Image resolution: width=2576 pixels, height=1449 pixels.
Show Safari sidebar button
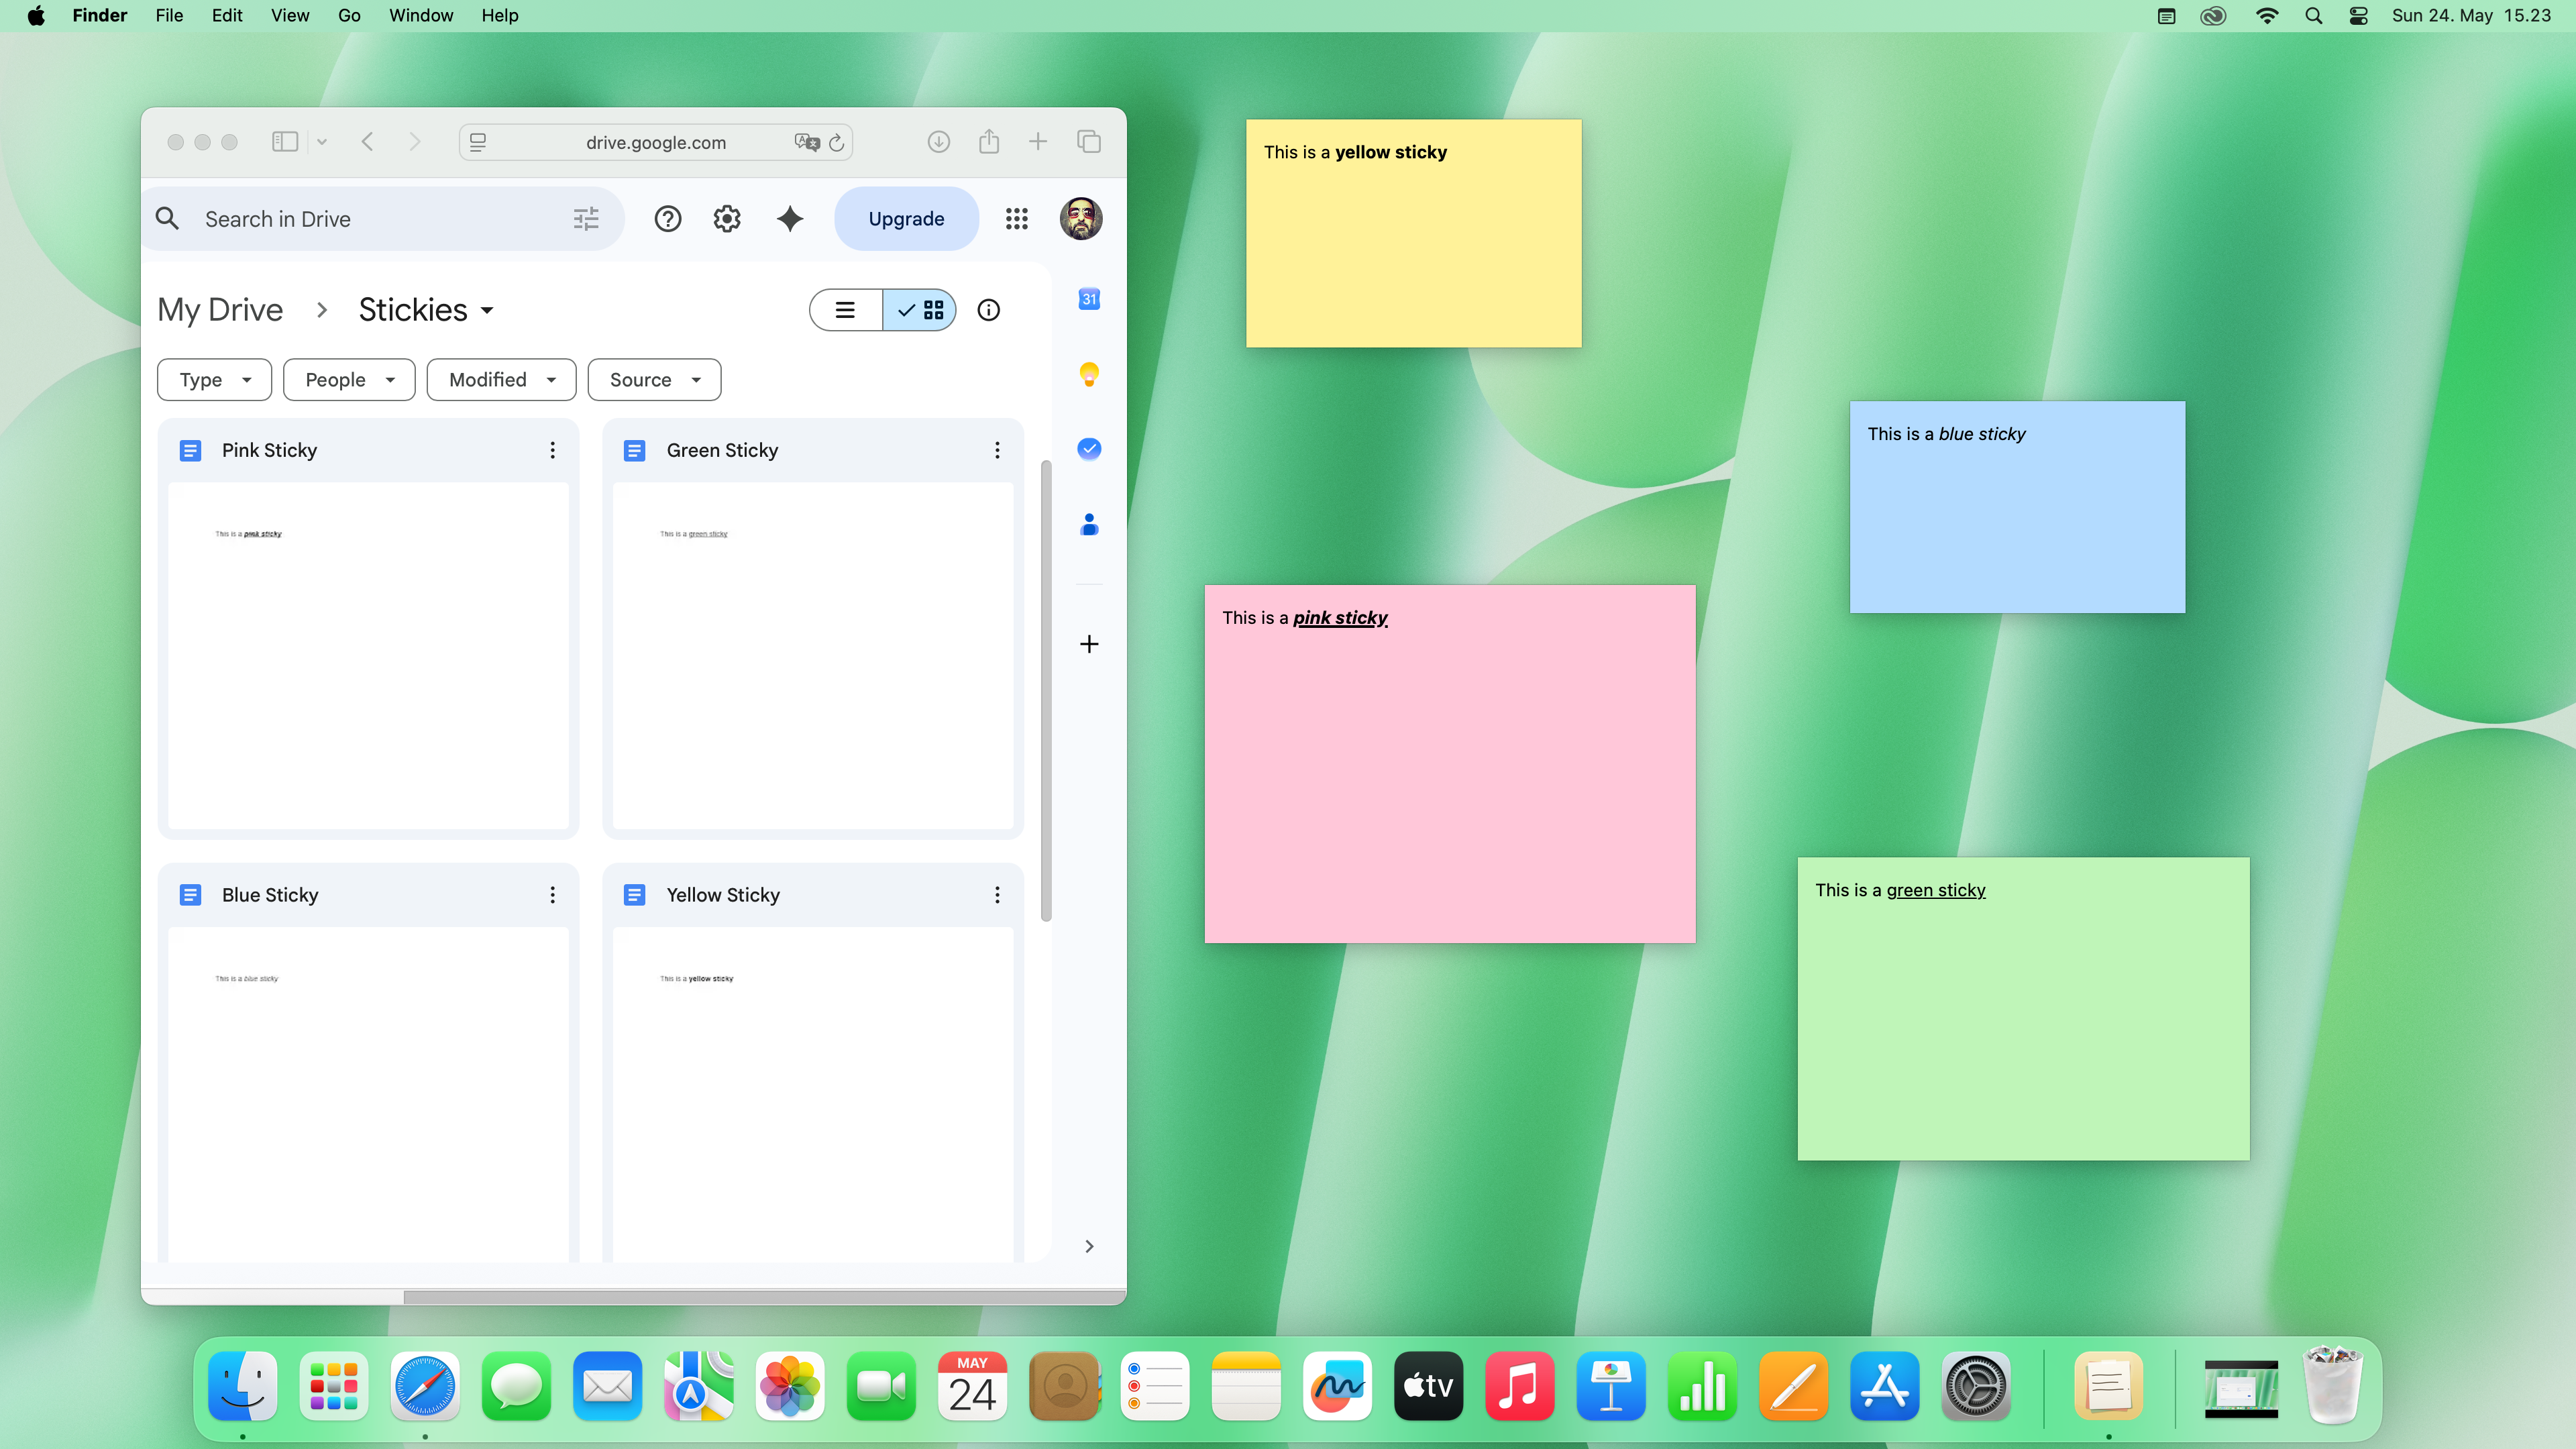[x=285, y=142]
